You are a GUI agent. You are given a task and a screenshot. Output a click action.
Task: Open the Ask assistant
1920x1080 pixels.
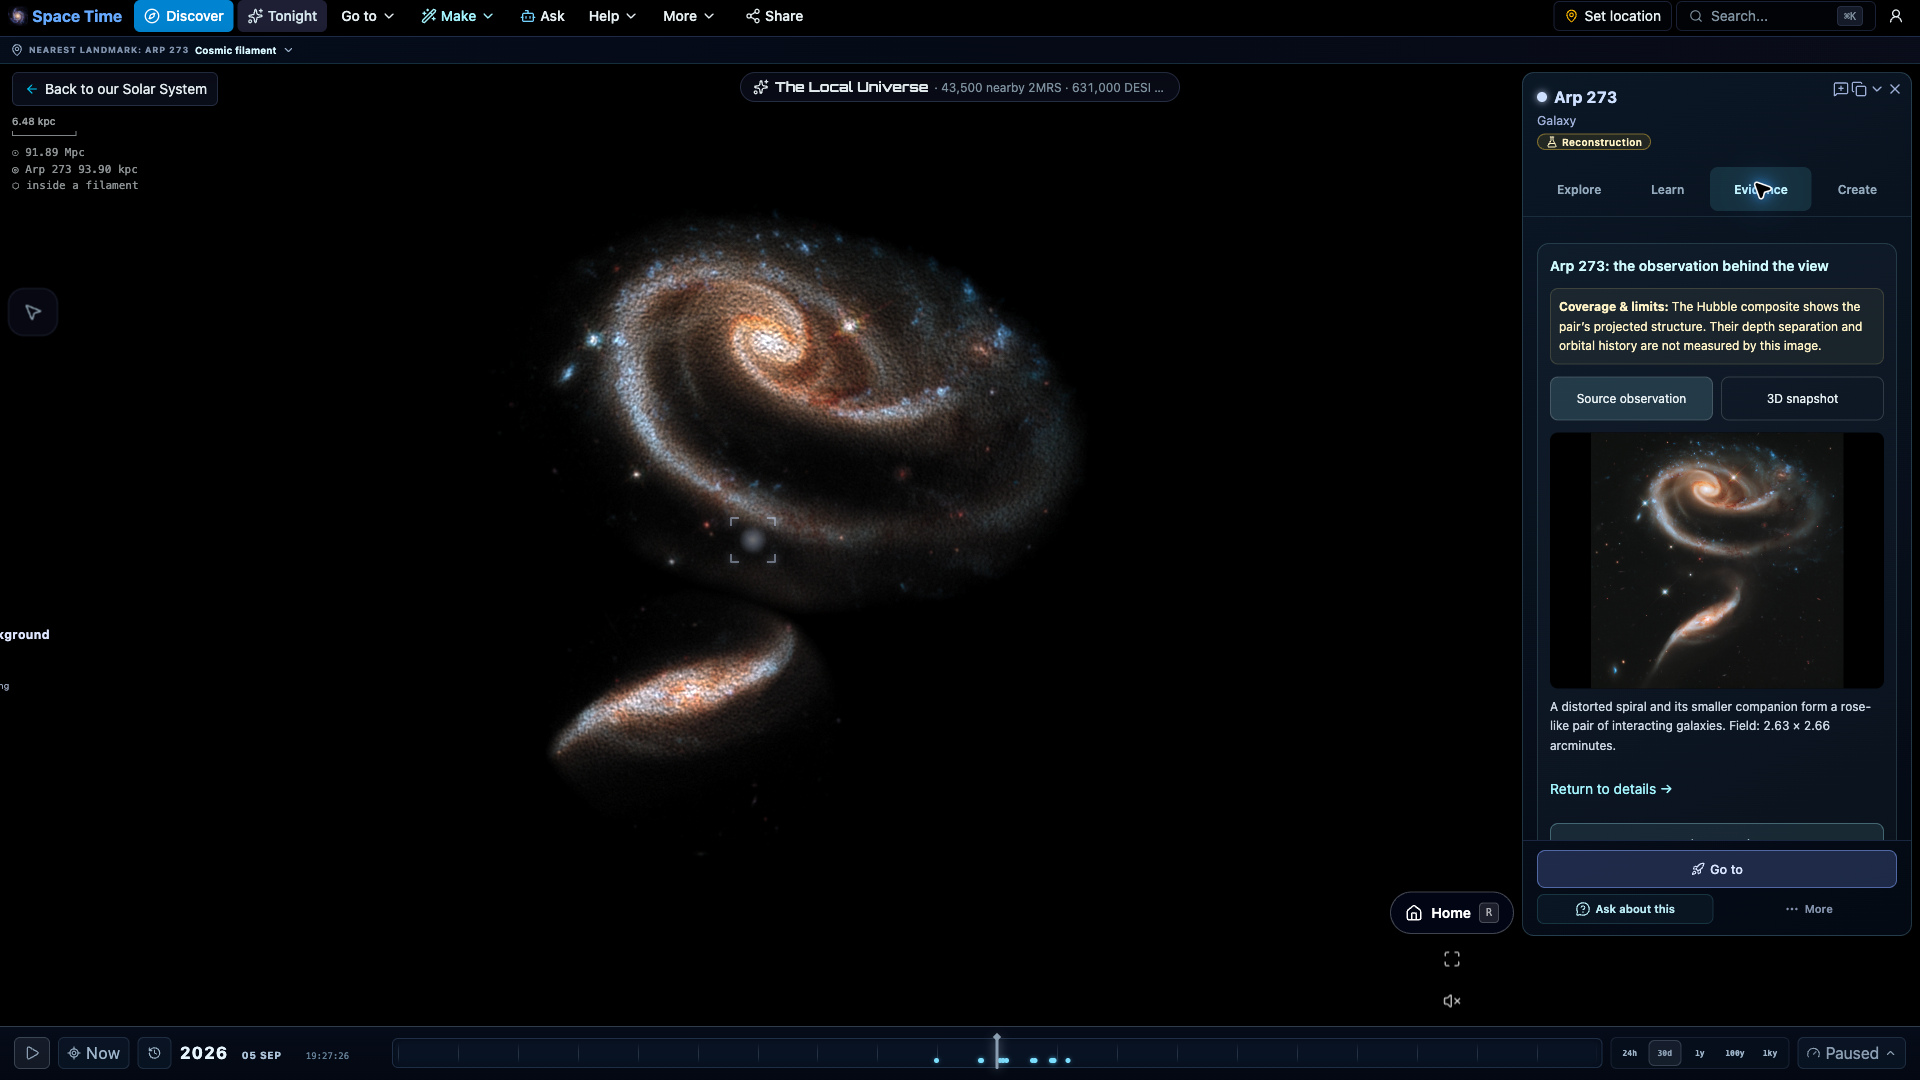543,16
